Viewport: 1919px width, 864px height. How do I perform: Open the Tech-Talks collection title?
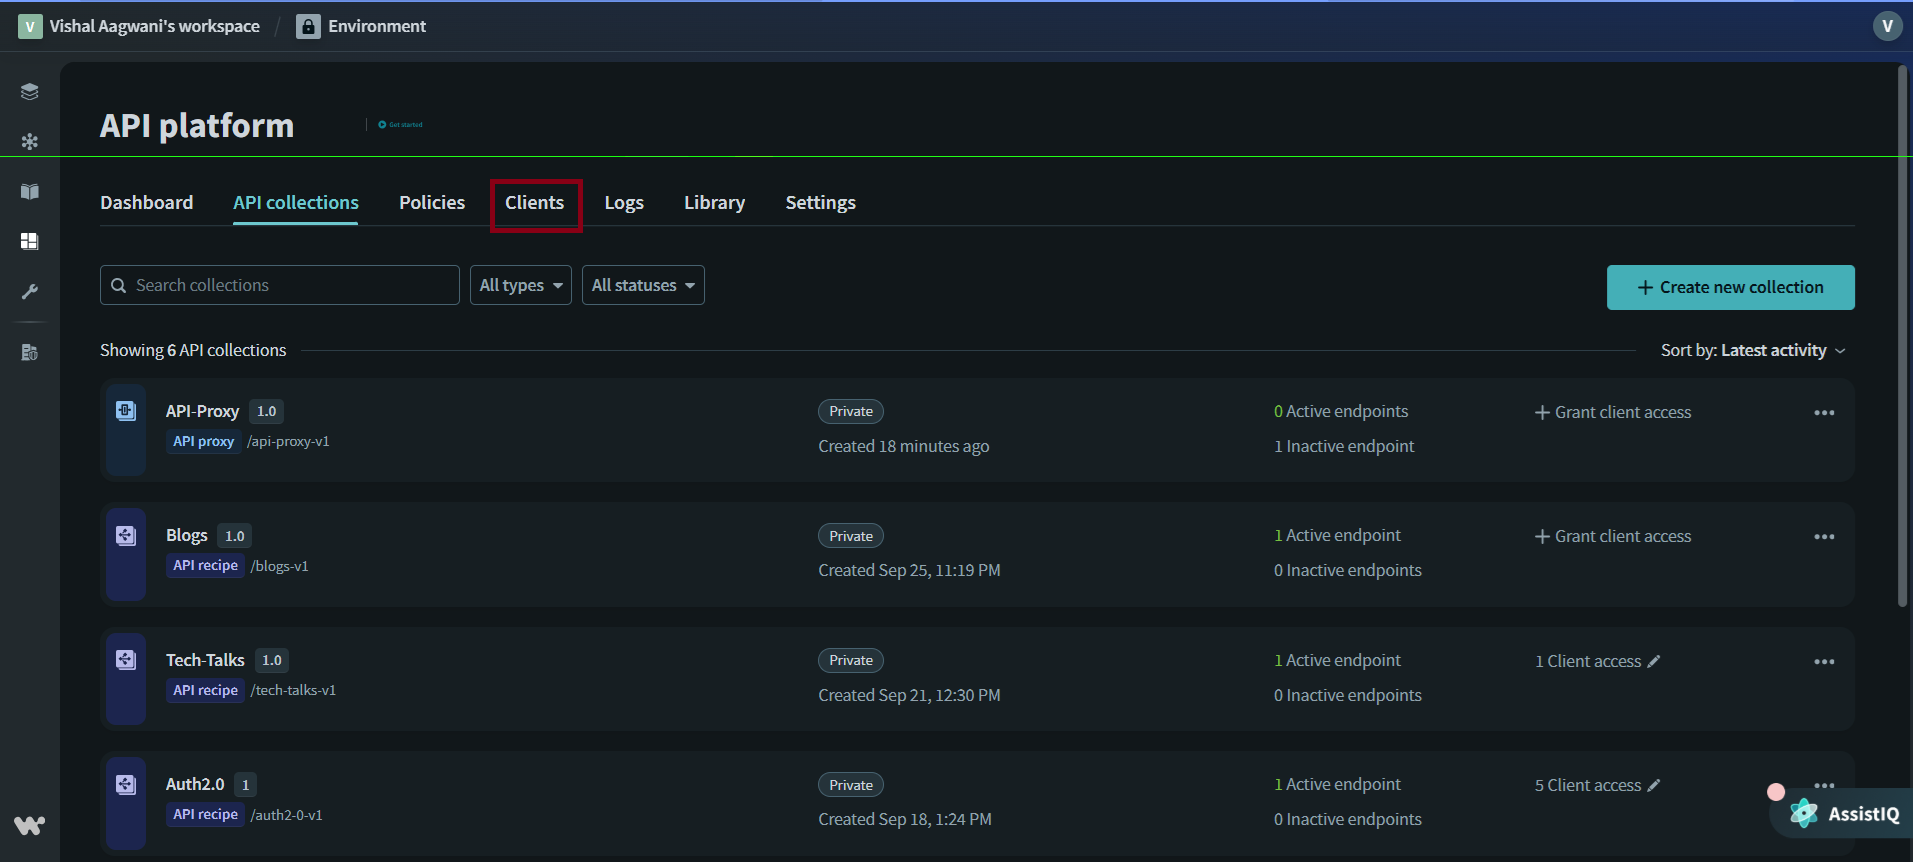[x=205, y=660]
